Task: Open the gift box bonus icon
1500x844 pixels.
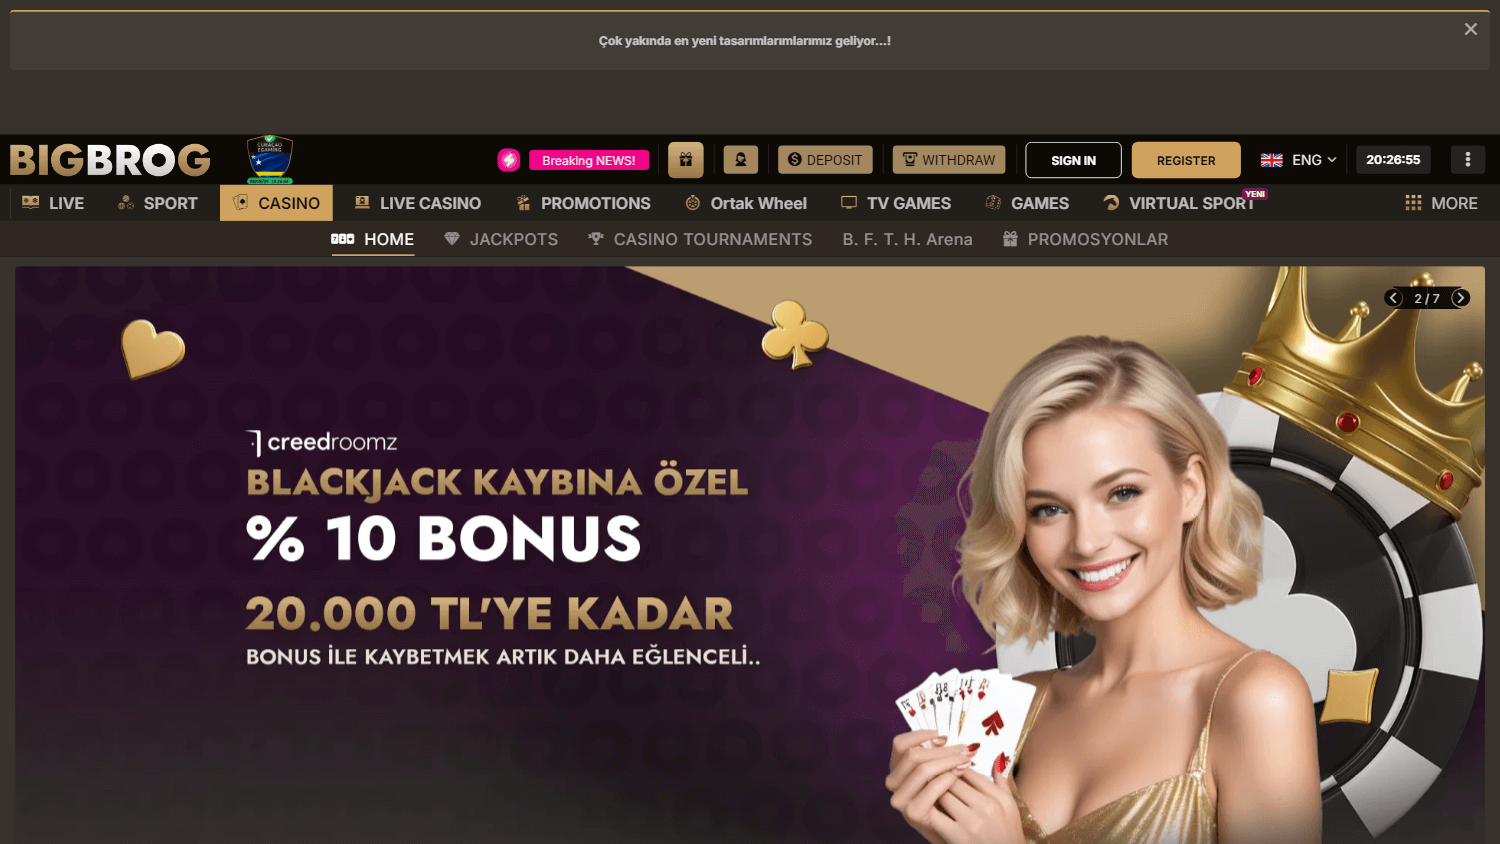Action: point(686,160)
